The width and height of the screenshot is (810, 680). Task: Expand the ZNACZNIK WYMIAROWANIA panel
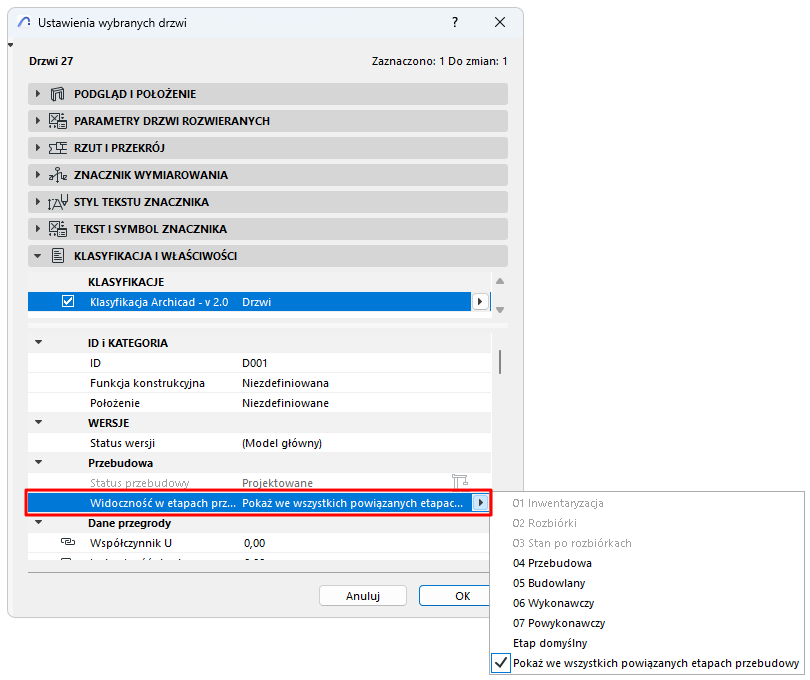click(x=38, y=175)
